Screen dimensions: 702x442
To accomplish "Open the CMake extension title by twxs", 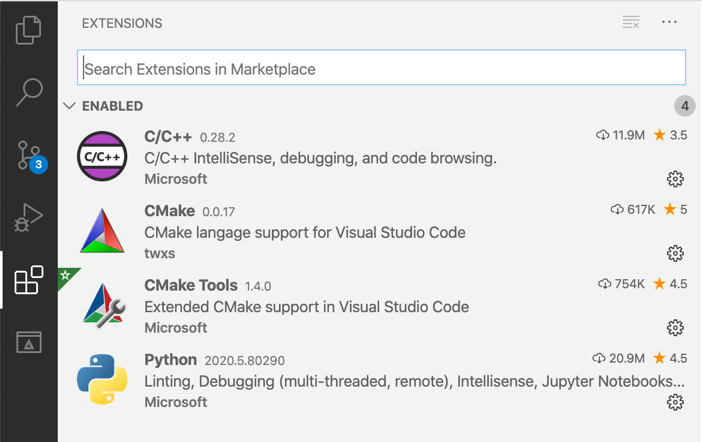I will pyautogui.click(x=169, y=210).
